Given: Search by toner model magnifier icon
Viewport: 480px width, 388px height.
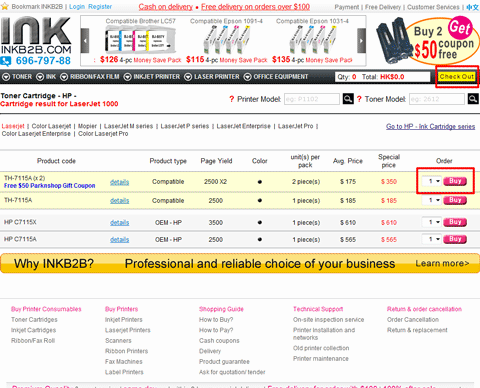Looking at the screenshot, I should [473, 99].
